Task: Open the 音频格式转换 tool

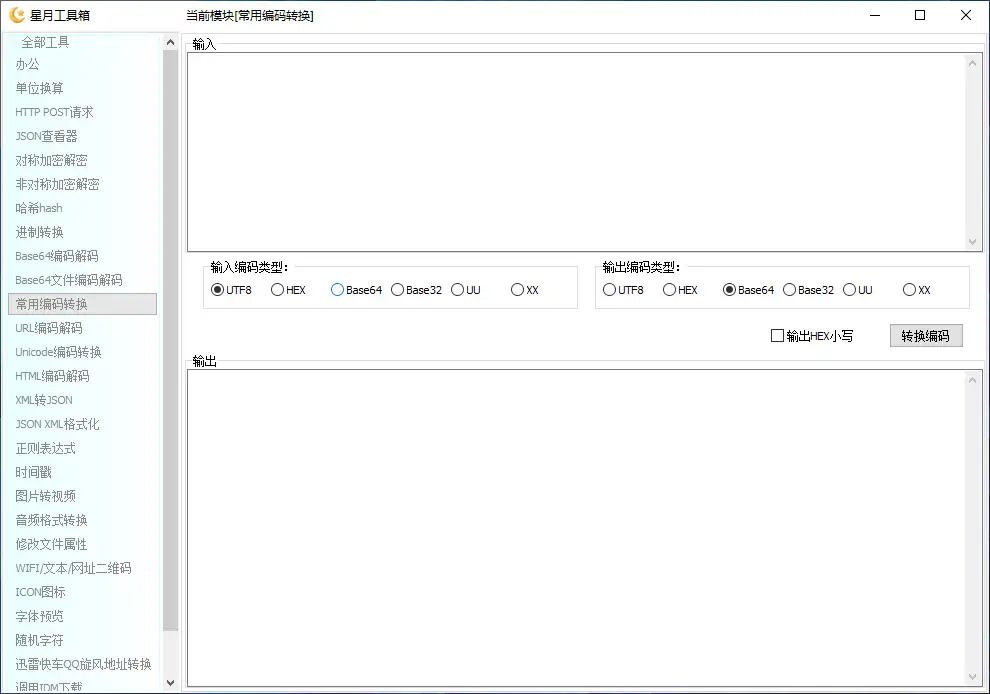Action: tap(51, 520)
